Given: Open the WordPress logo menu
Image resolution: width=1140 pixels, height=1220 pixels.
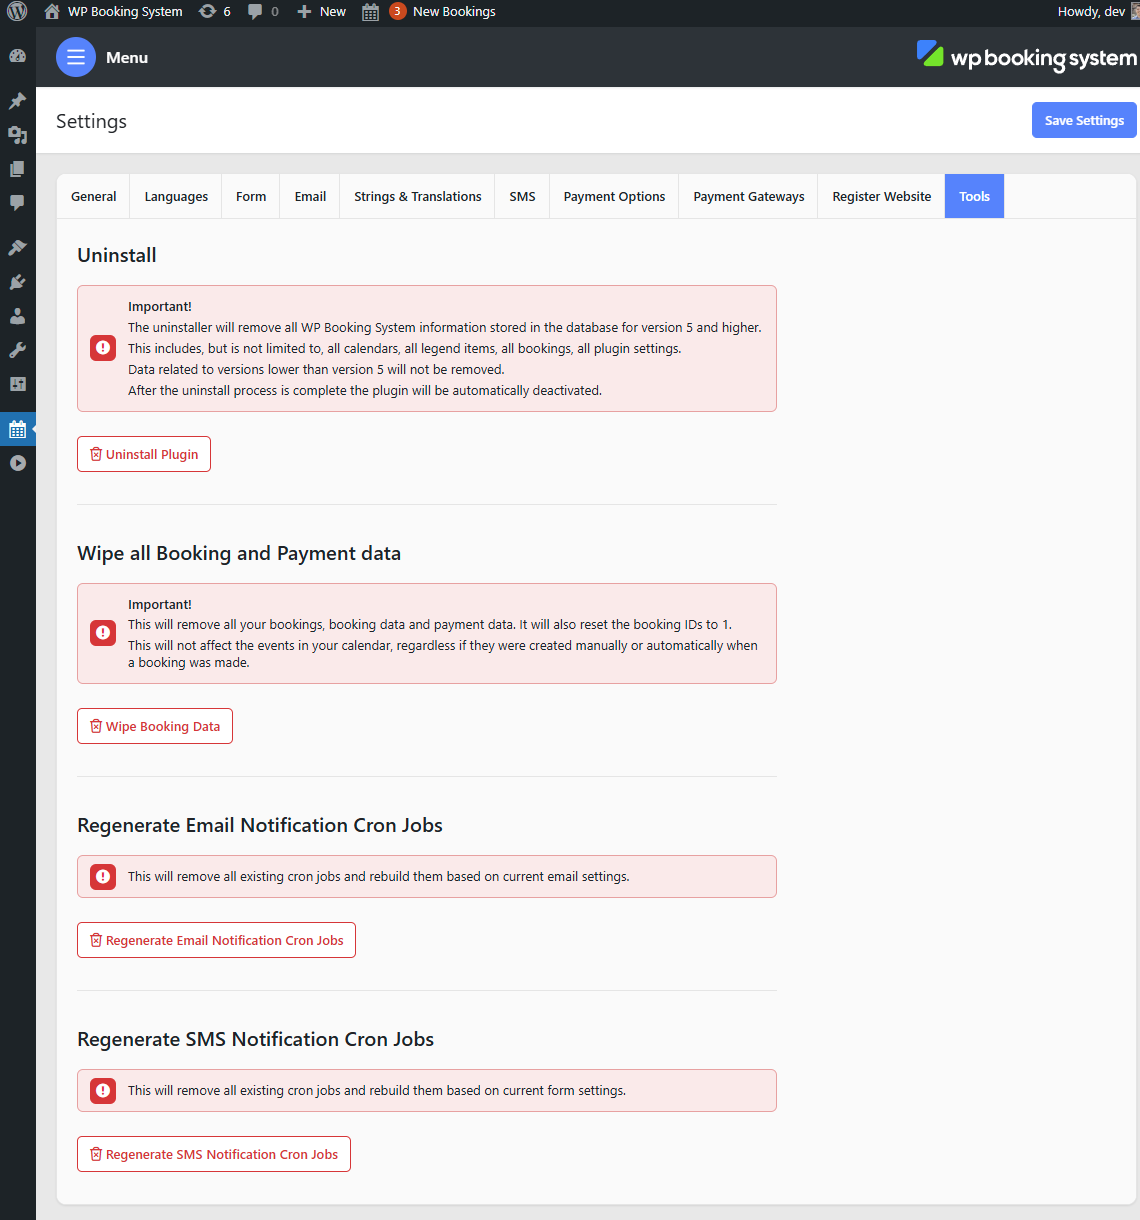Looking at the screenshot, I should (x=17, y=12).
